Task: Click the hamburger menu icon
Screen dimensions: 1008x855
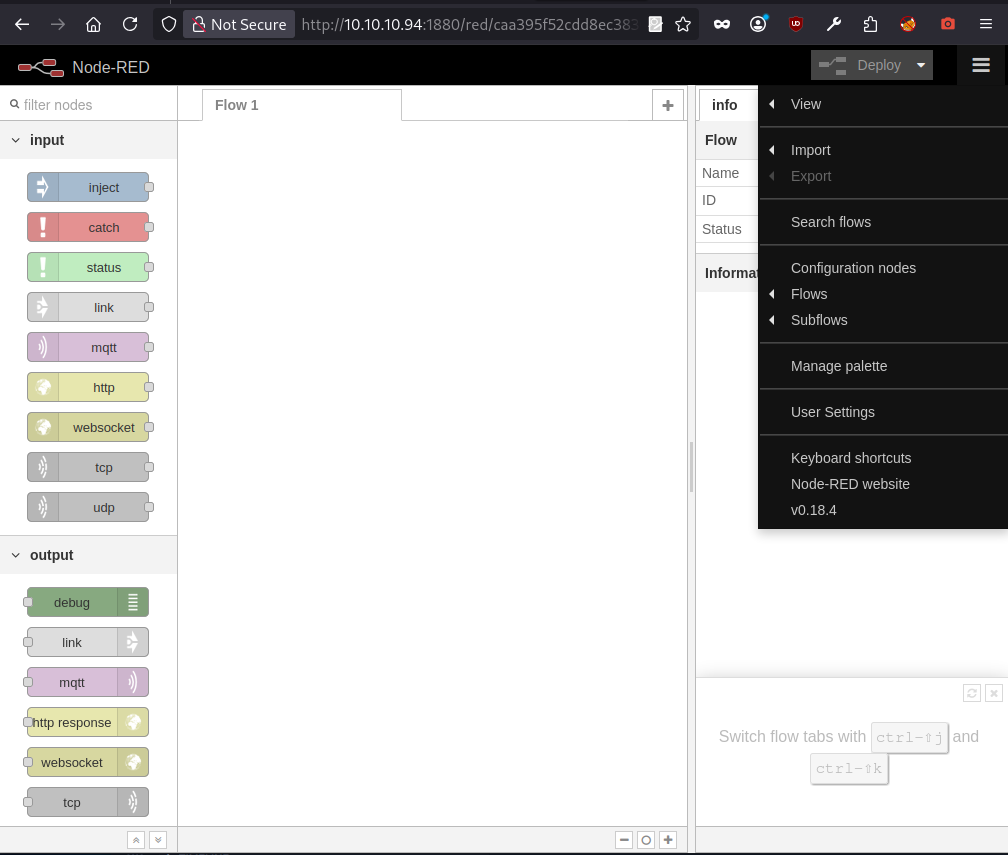Action: click(980, 65)
